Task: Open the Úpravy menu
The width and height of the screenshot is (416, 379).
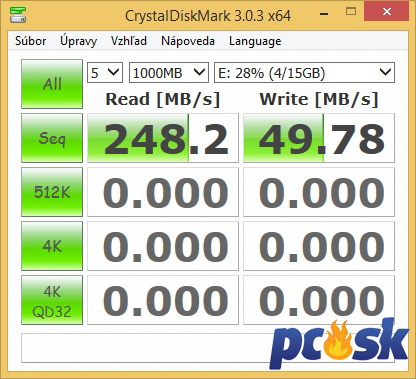Action: point(78,41)
